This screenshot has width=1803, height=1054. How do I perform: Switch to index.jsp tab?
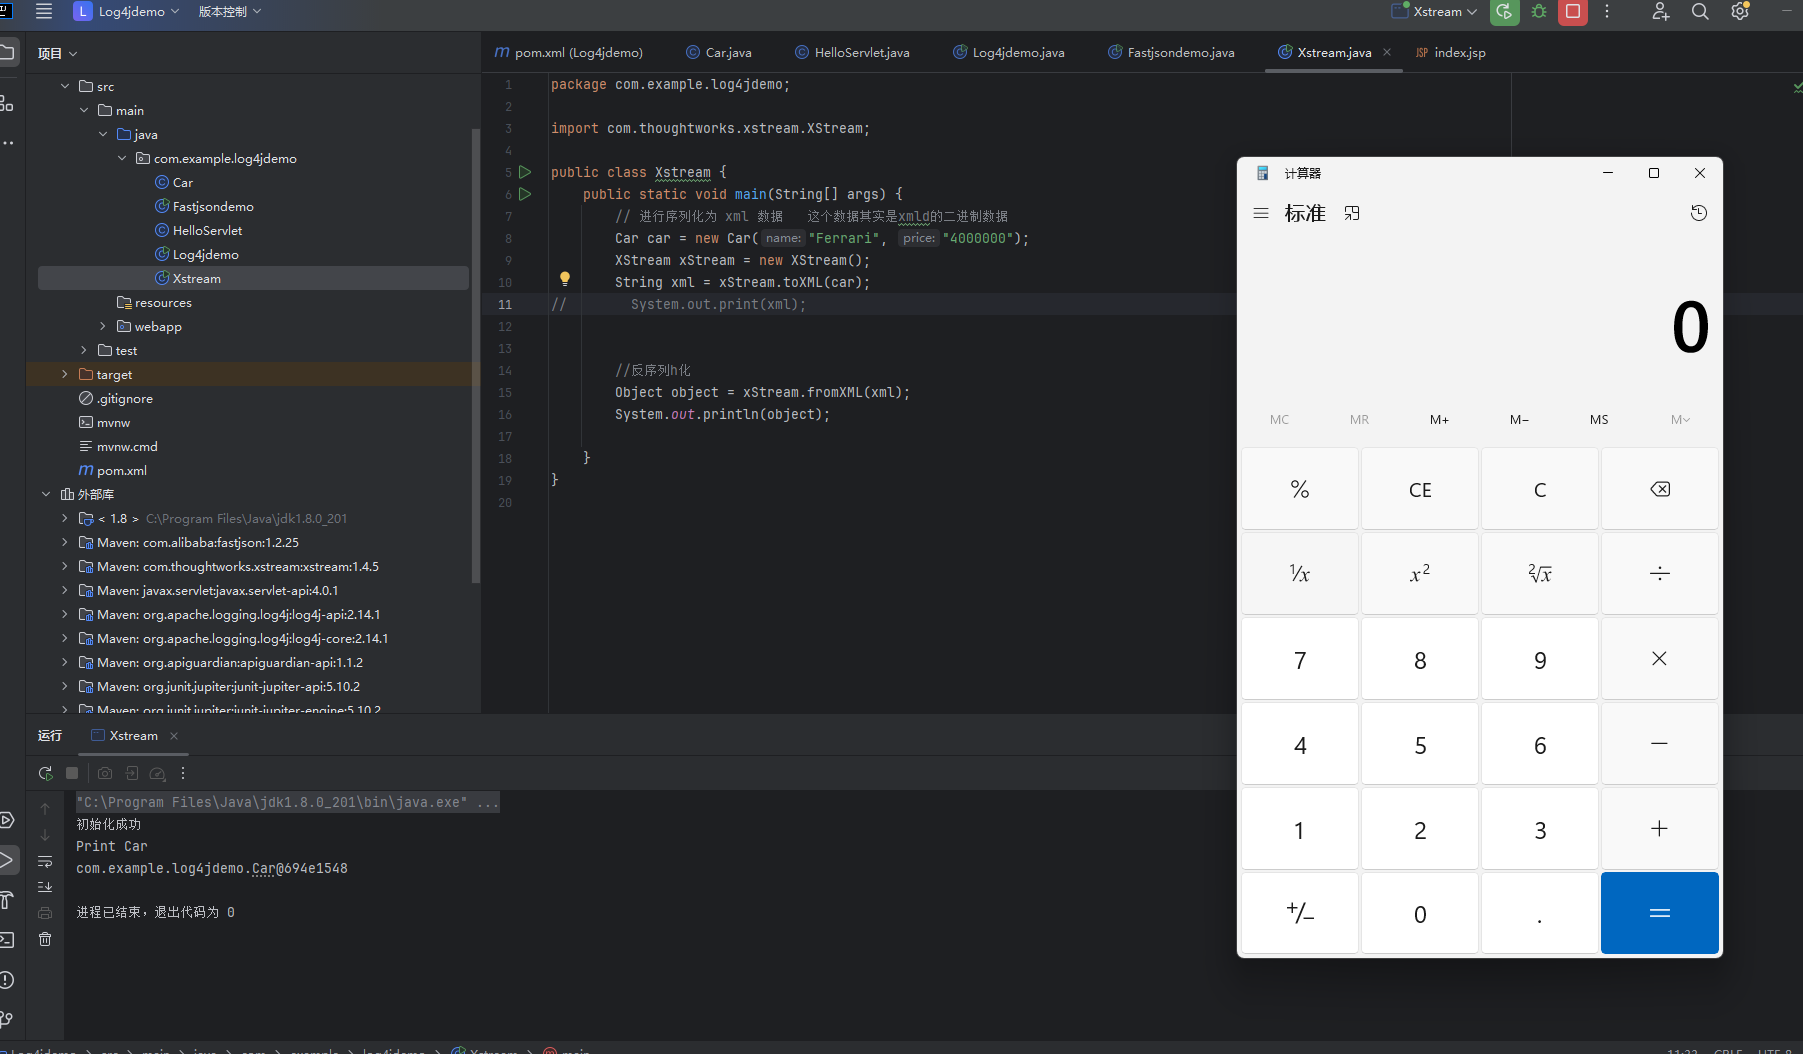point(1451,53)
